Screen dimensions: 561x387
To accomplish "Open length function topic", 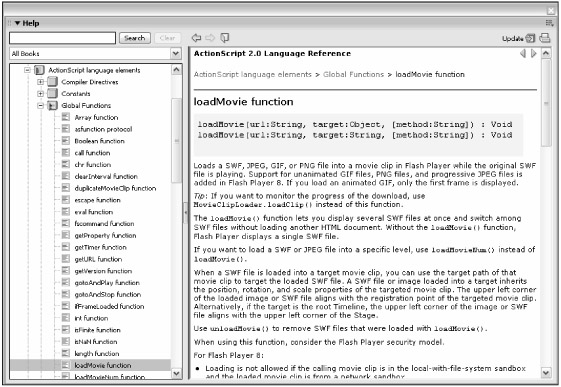I will click(97, 353).
